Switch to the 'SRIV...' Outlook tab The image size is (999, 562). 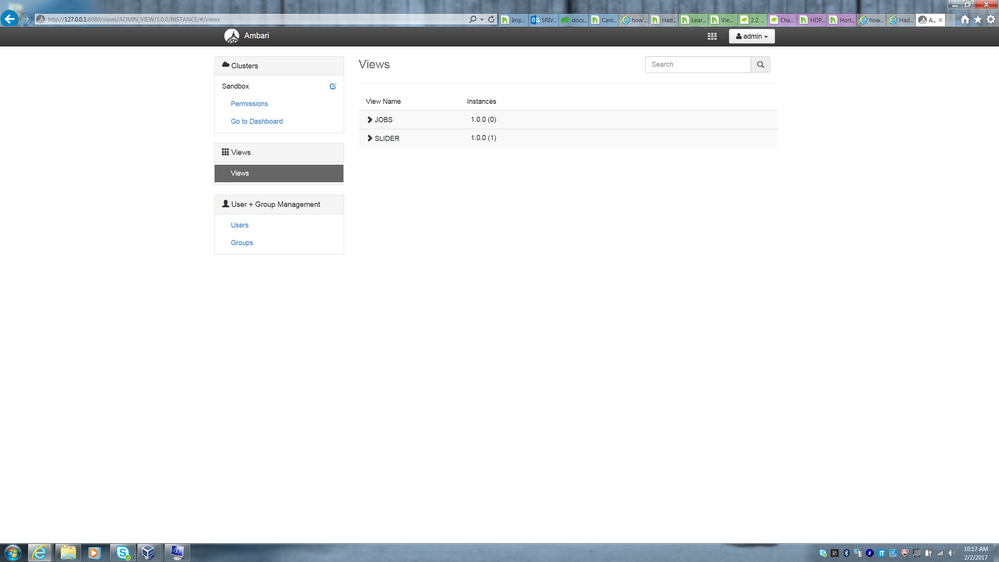(x=543, y=20)
